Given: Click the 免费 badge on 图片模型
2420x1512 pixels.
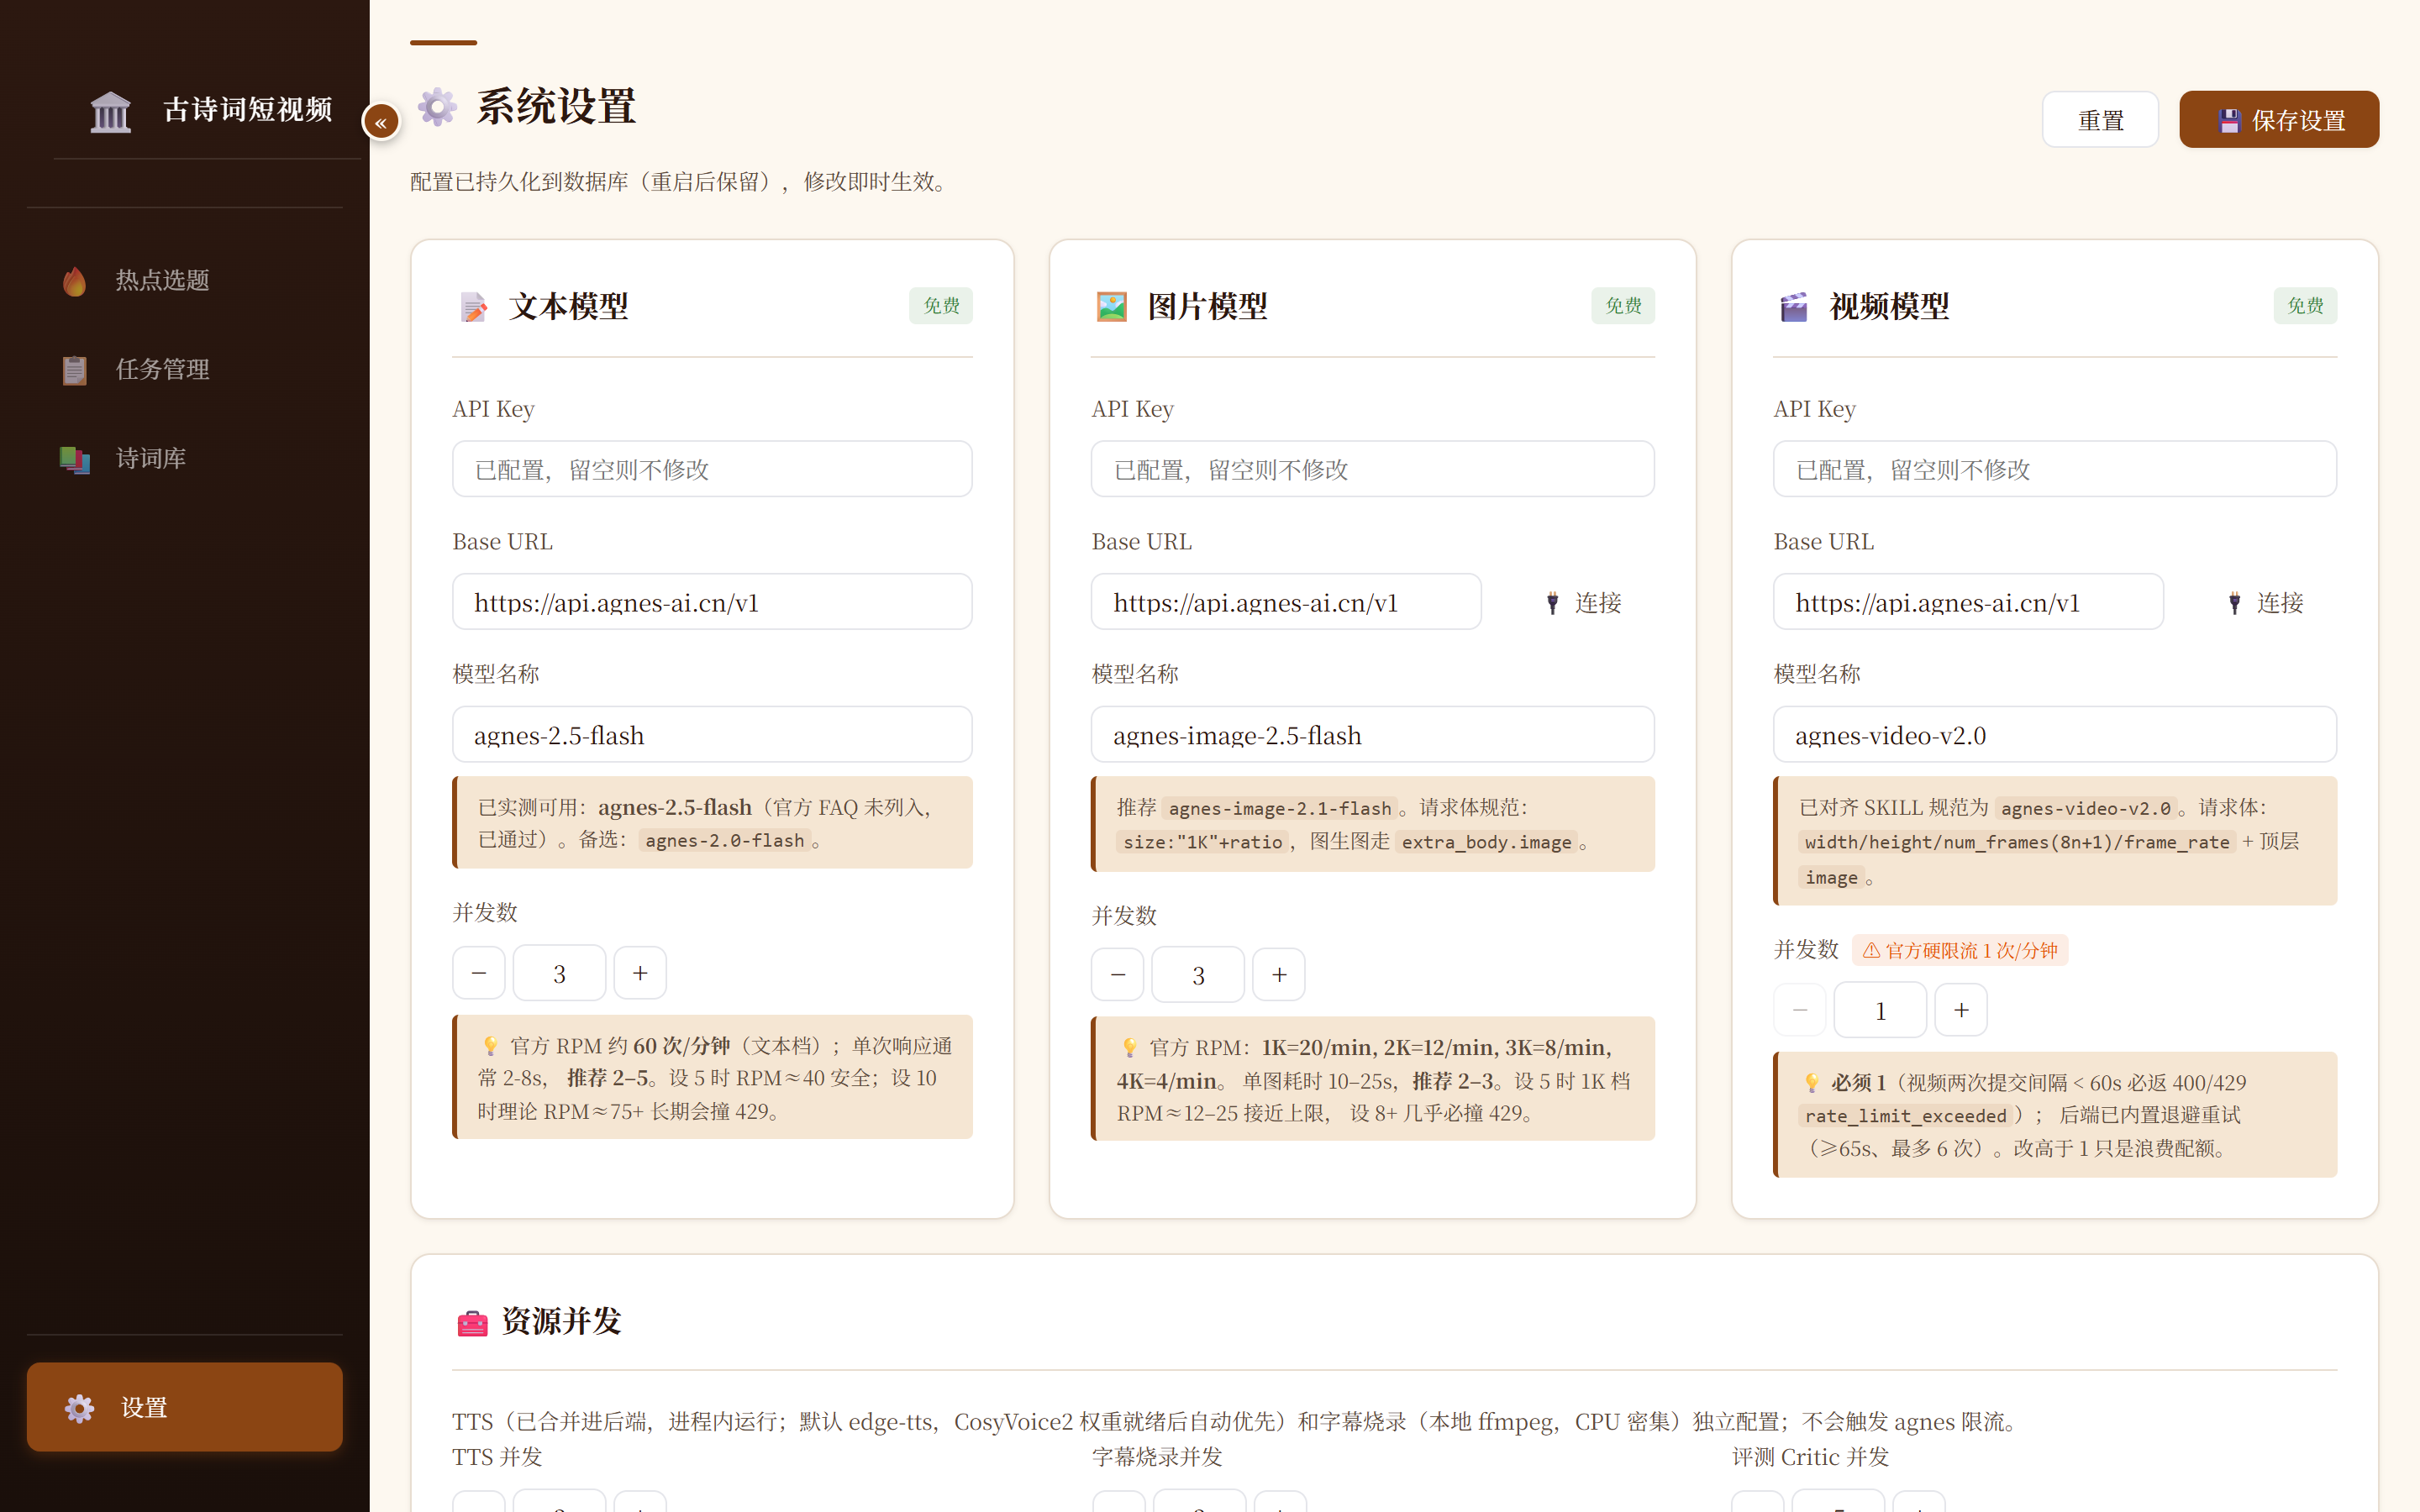Looking at the screenshot, I should point(1623,306).
